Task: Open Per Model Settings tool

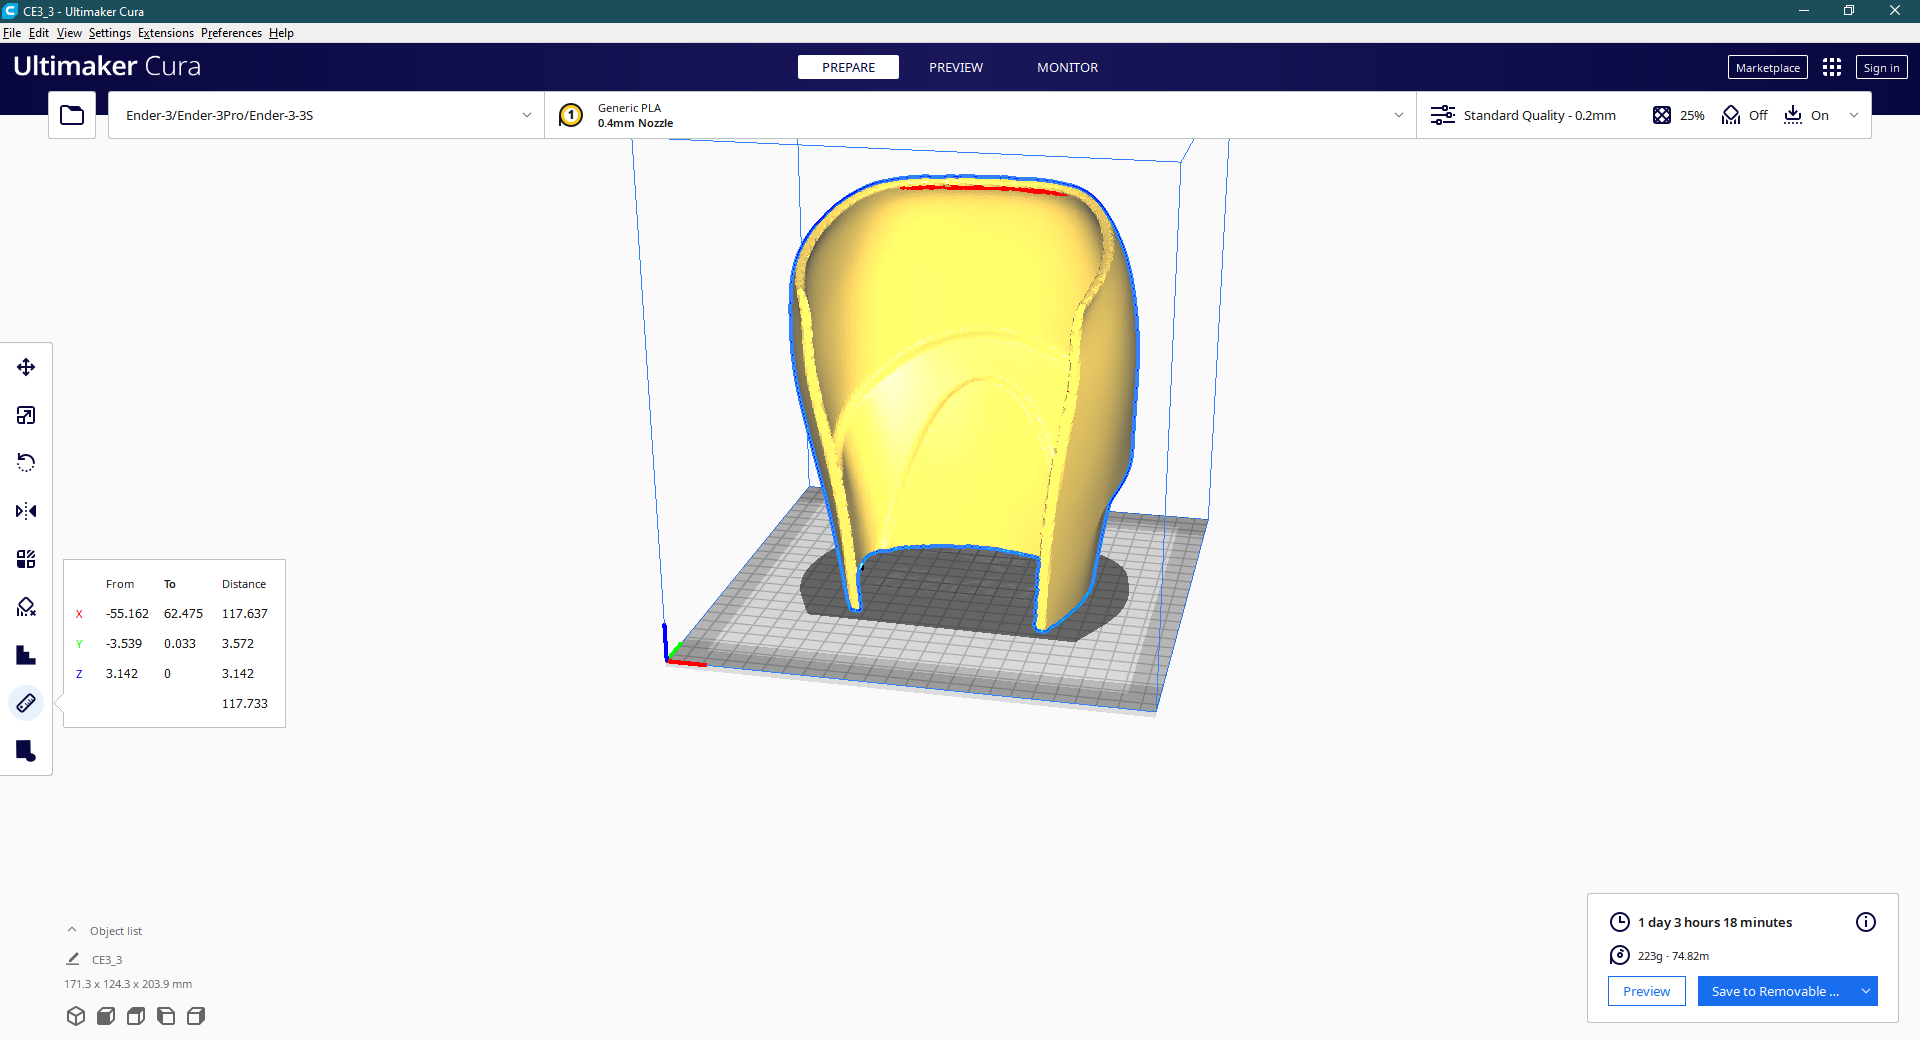Action: point(26,559)
